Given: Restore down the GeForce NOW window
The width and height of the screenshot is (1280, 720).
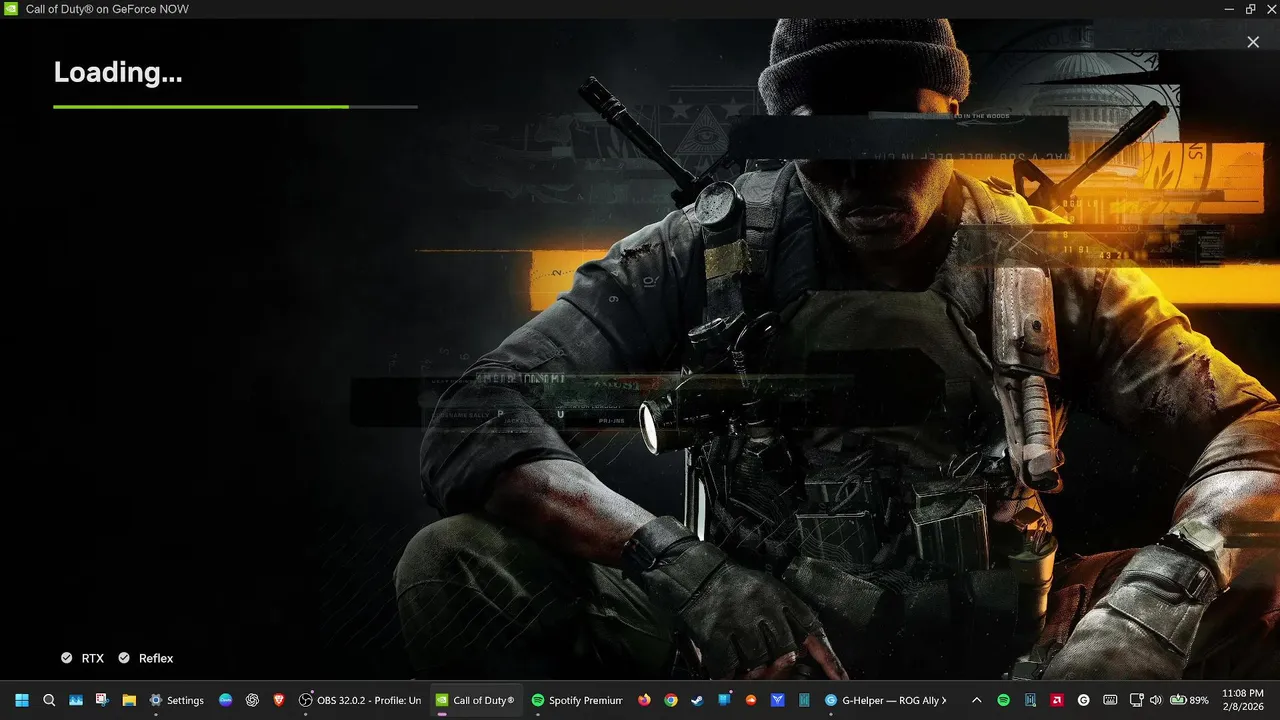Looking at the screenshot, I should 1250,9.
